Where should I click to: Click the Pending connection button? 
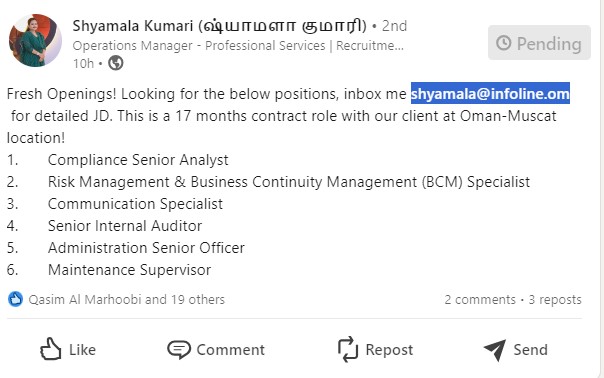[539, 43]
